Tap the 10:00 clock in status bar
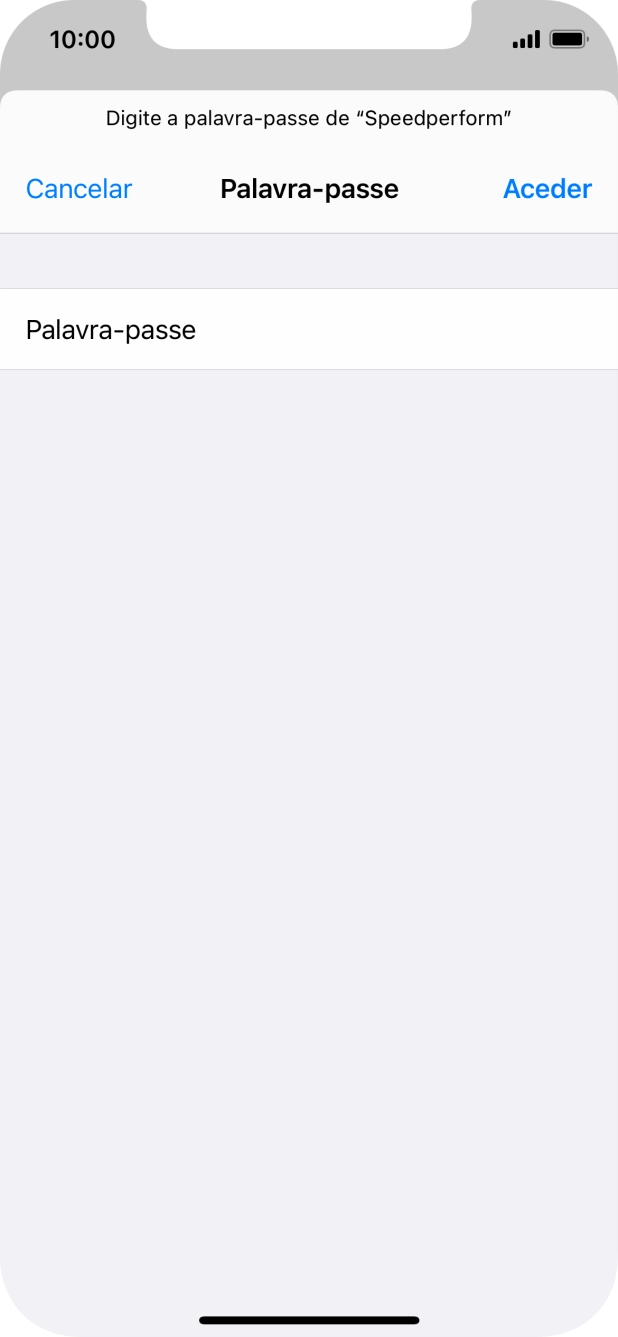The width and height of the screenshot is (618, 1337). (82, 40)
